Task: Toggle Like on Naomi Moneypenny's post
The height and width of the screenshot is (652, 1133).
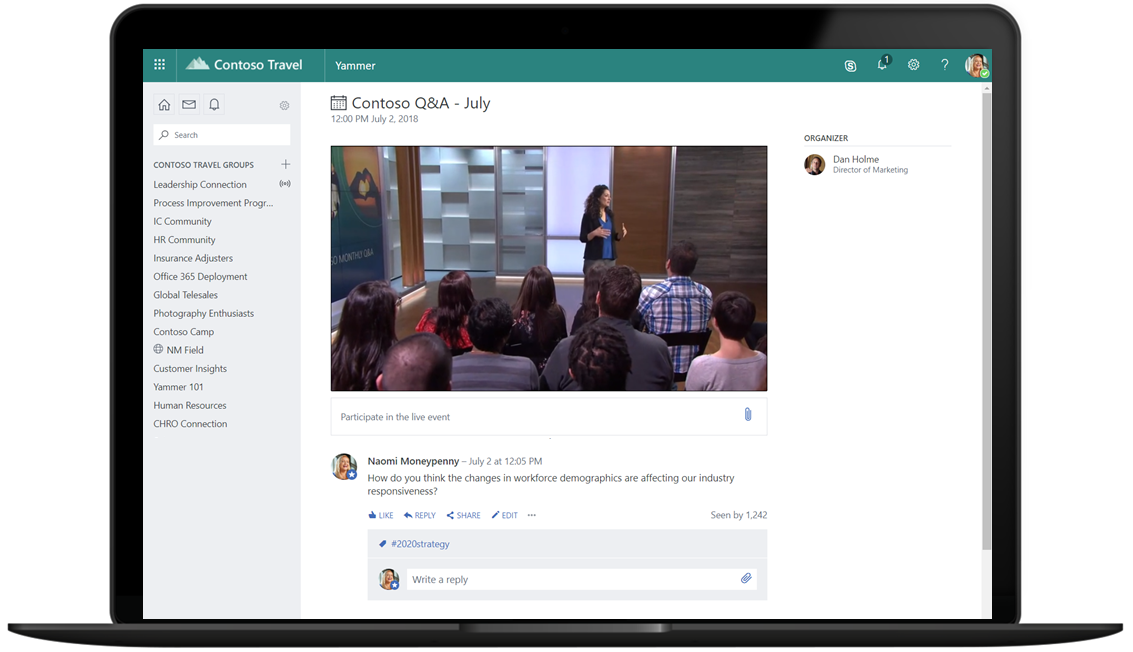Action: (380, 514)
